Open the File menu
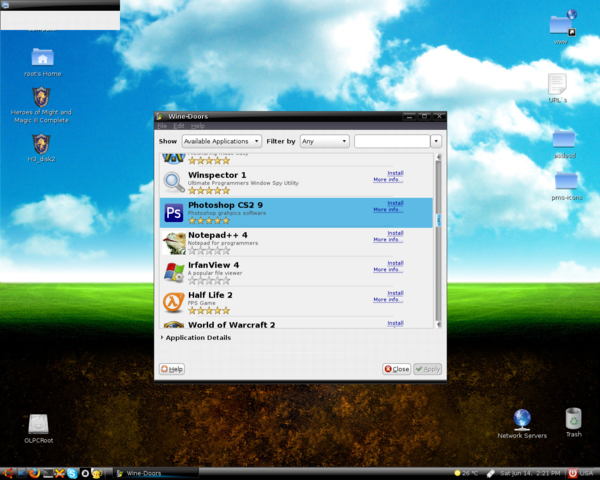 click(x=162, y=126)
